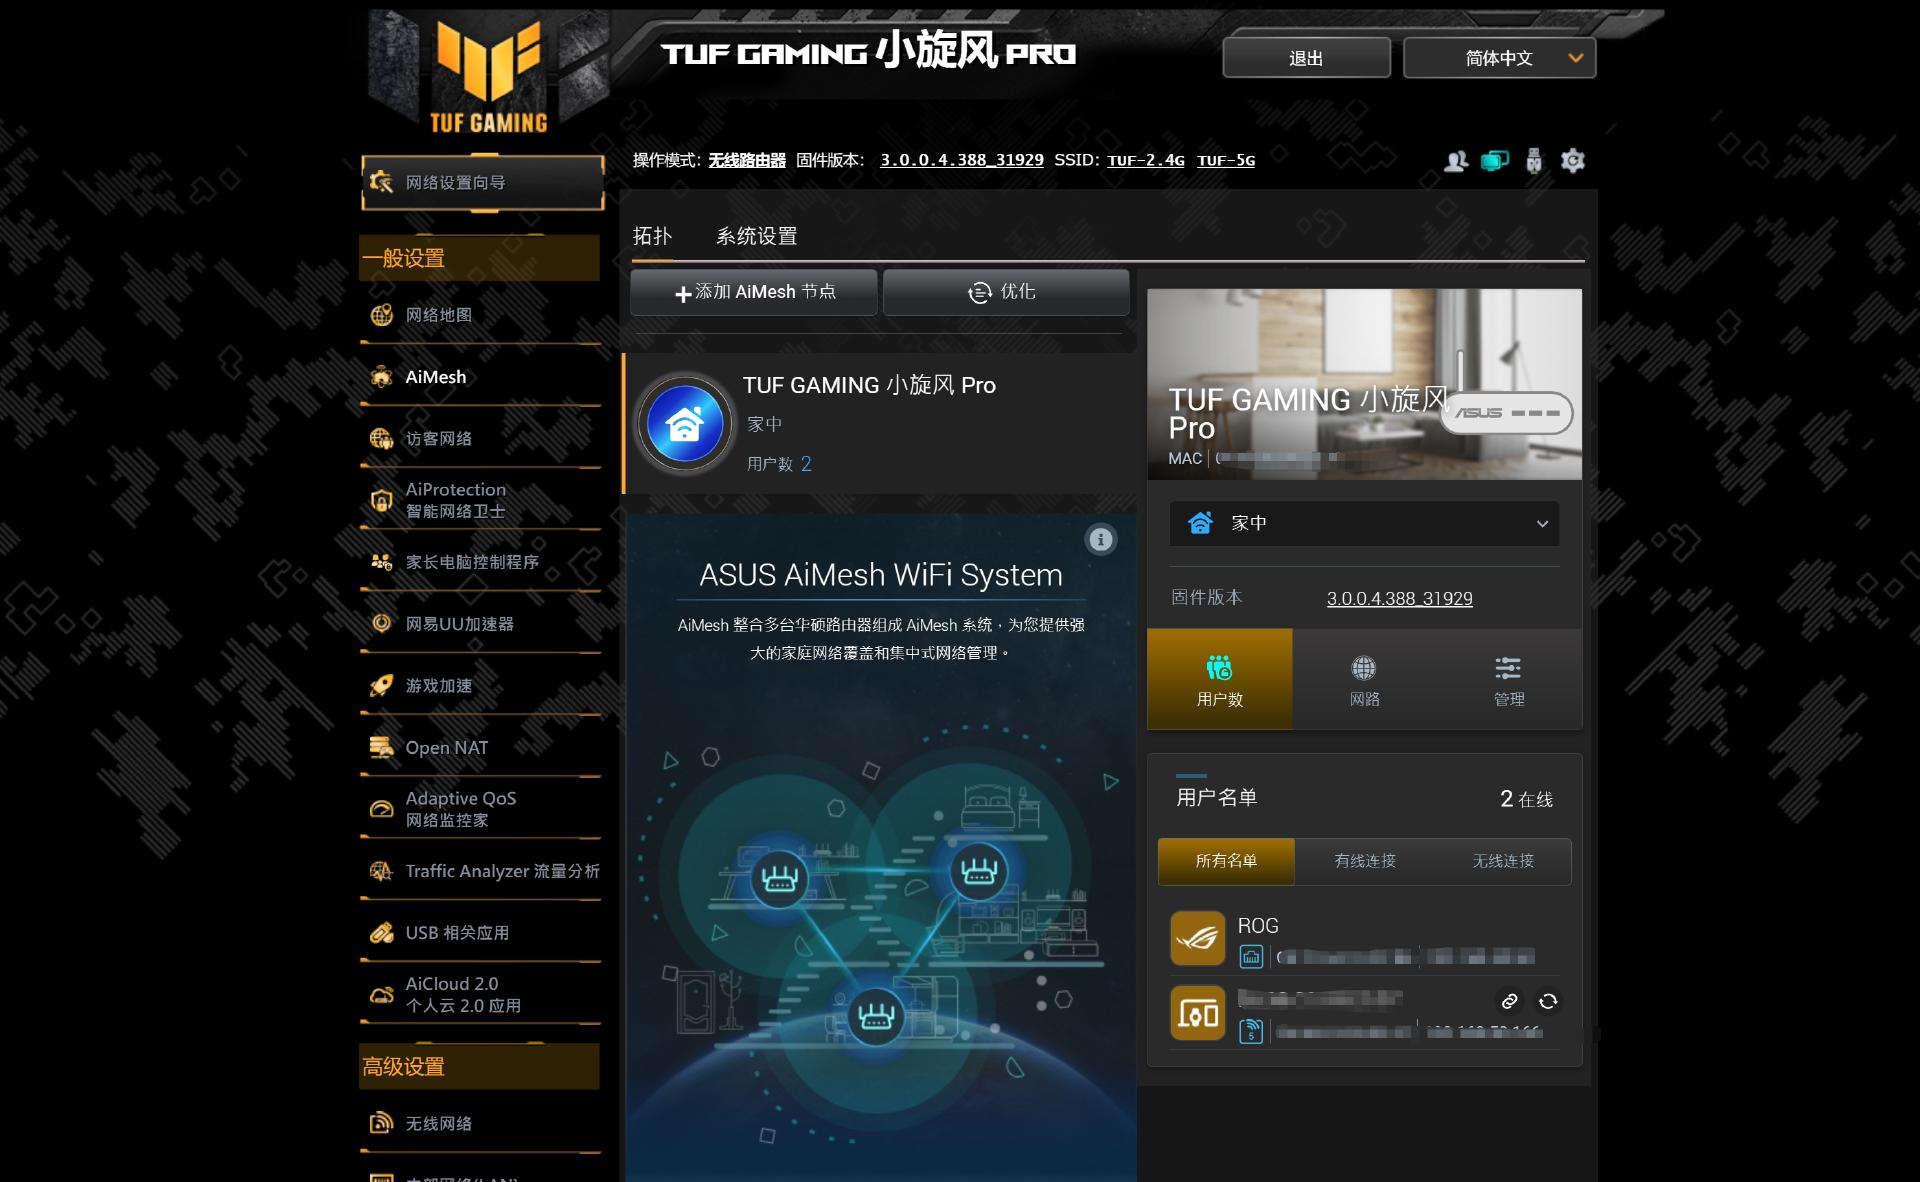Select the 用户数 clients icon panel

(1220, 678)
